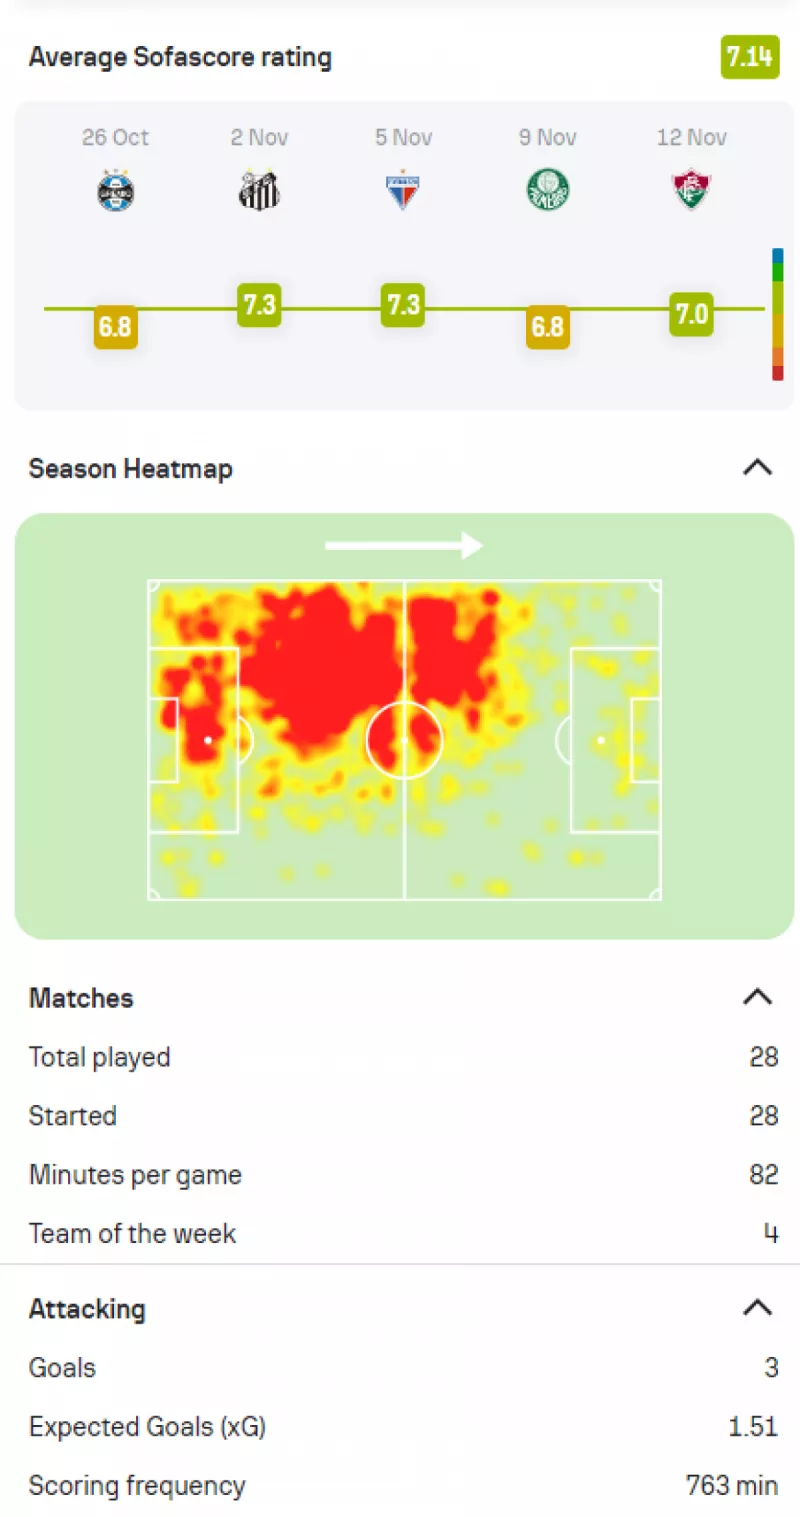Click the Santos club logo
Viewport: 800px width, 1517px height.
pyautogui.click(x=259, y=190)
